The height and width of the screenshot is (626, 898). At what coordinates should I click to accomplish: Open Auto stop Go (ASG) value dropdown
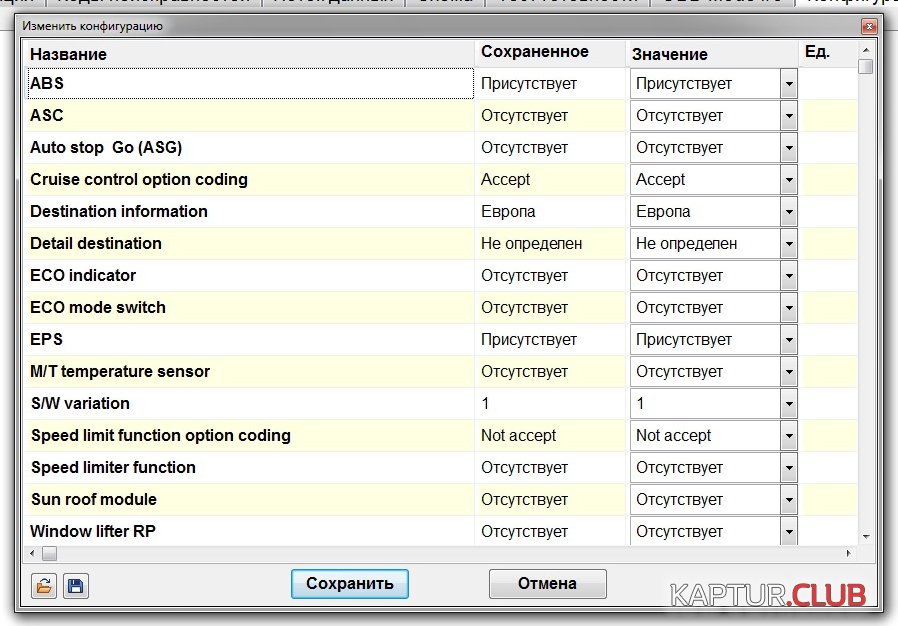click(x=789, y=148)
